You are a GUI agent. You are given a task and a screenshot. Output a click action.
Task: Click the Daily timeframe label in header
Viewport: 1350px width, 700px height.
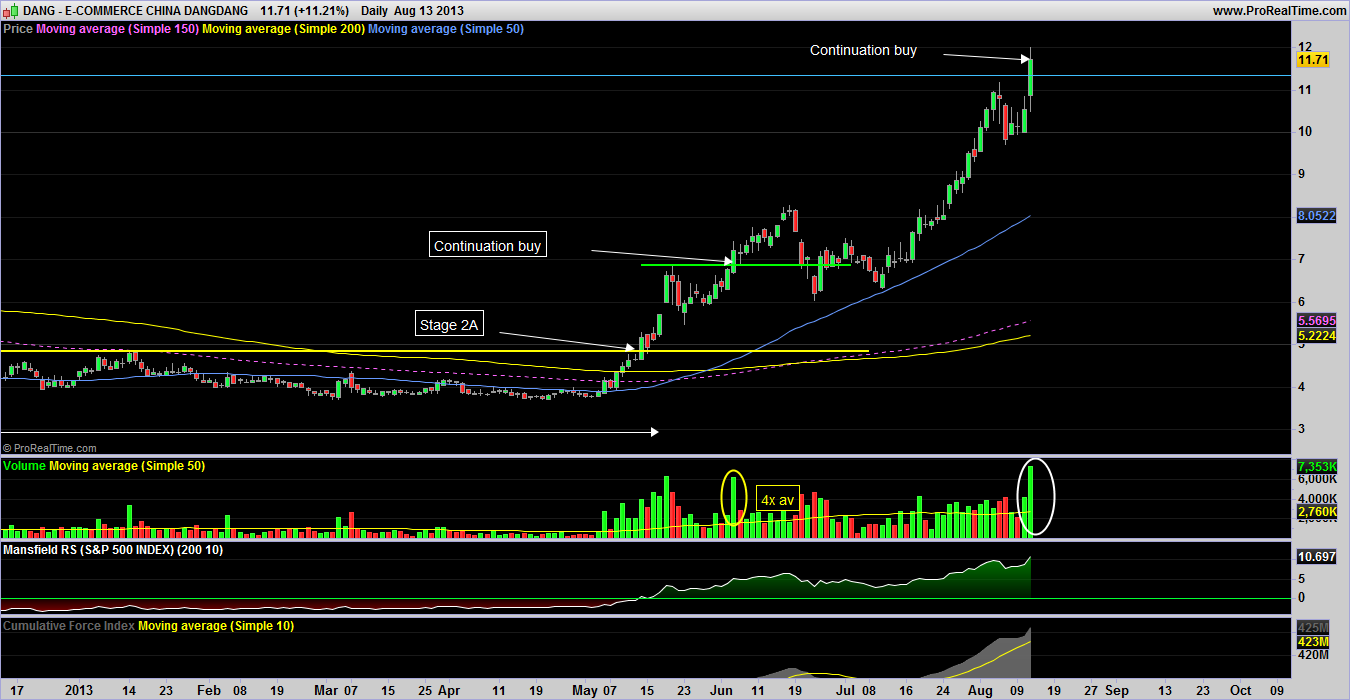point(375,10)
